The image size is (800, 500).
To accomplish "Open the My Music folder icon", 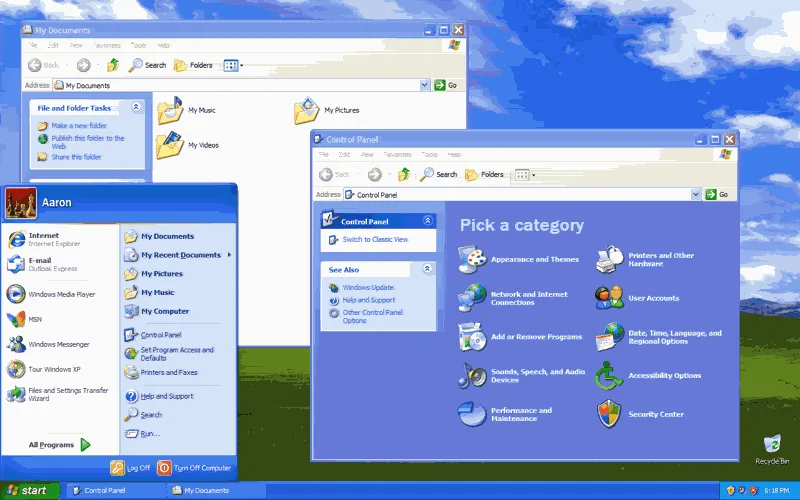I will 170,110.
